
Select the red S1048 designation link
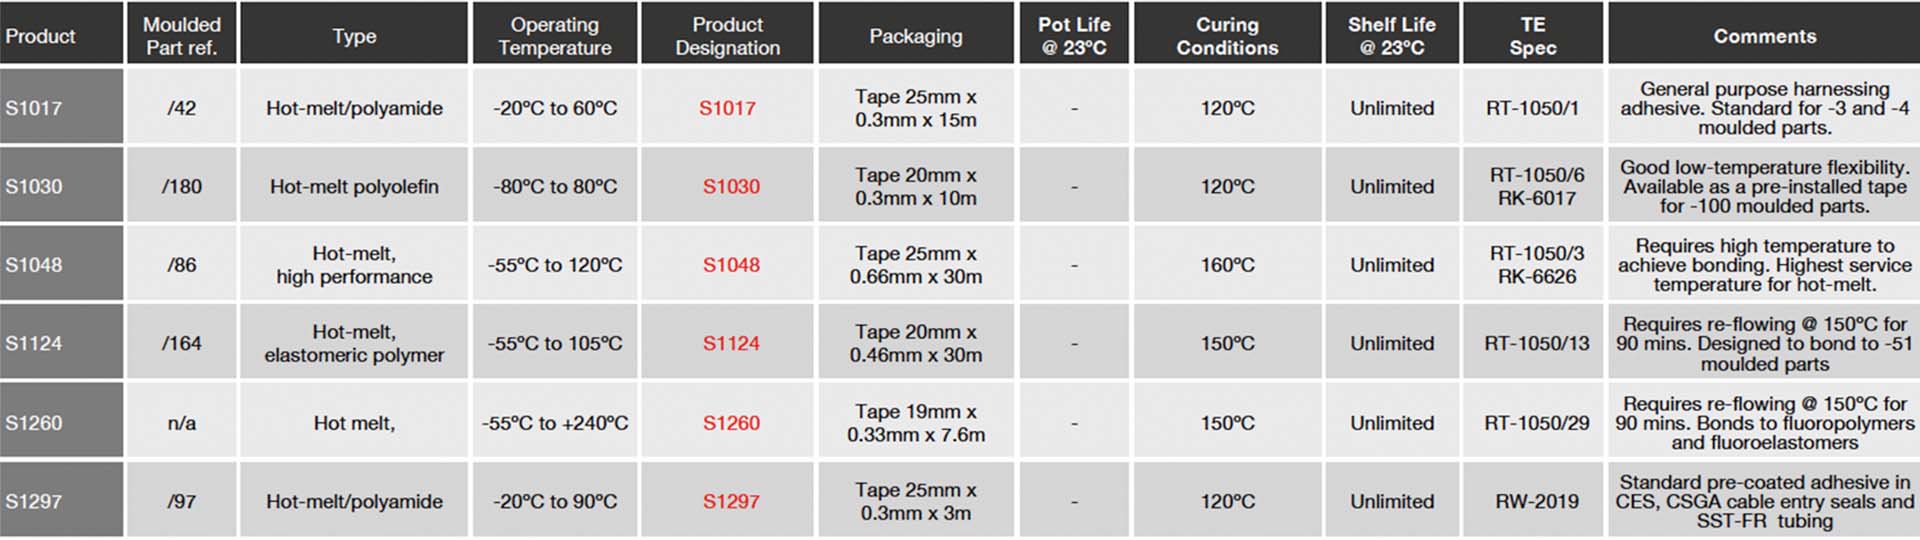click(731, 265)
